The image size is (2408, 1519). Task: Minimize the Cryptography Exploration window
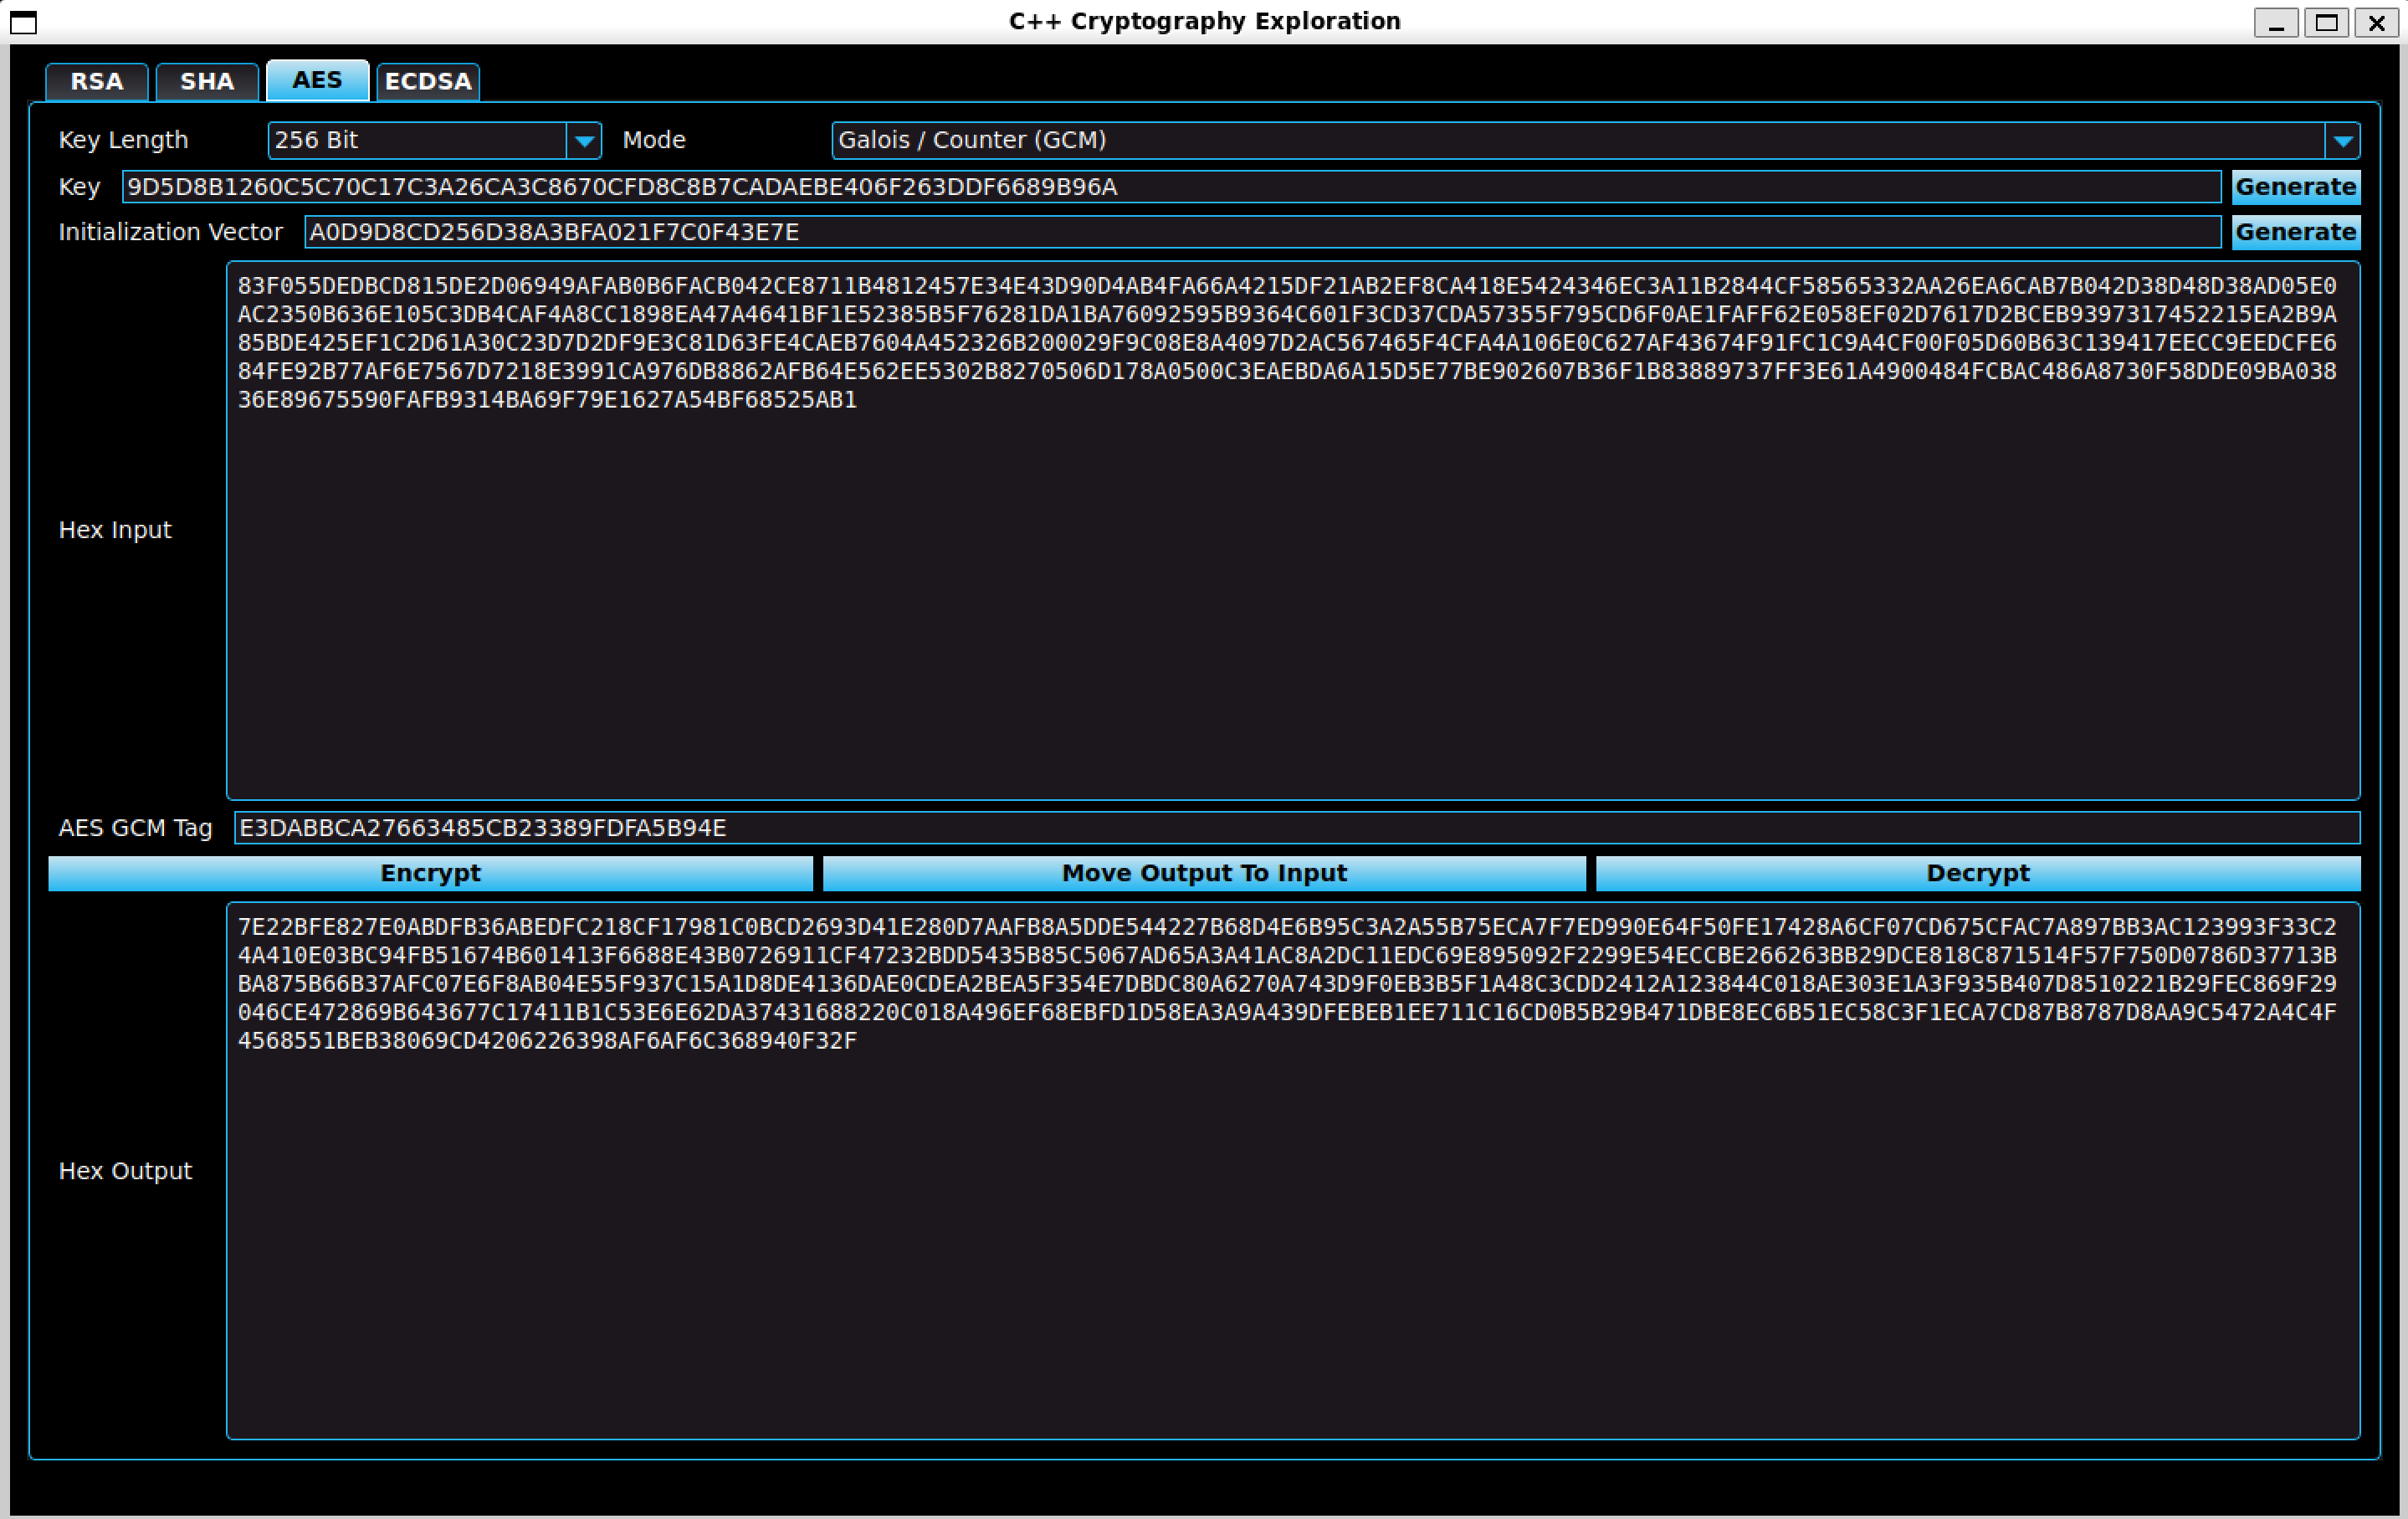[2278, 23]
